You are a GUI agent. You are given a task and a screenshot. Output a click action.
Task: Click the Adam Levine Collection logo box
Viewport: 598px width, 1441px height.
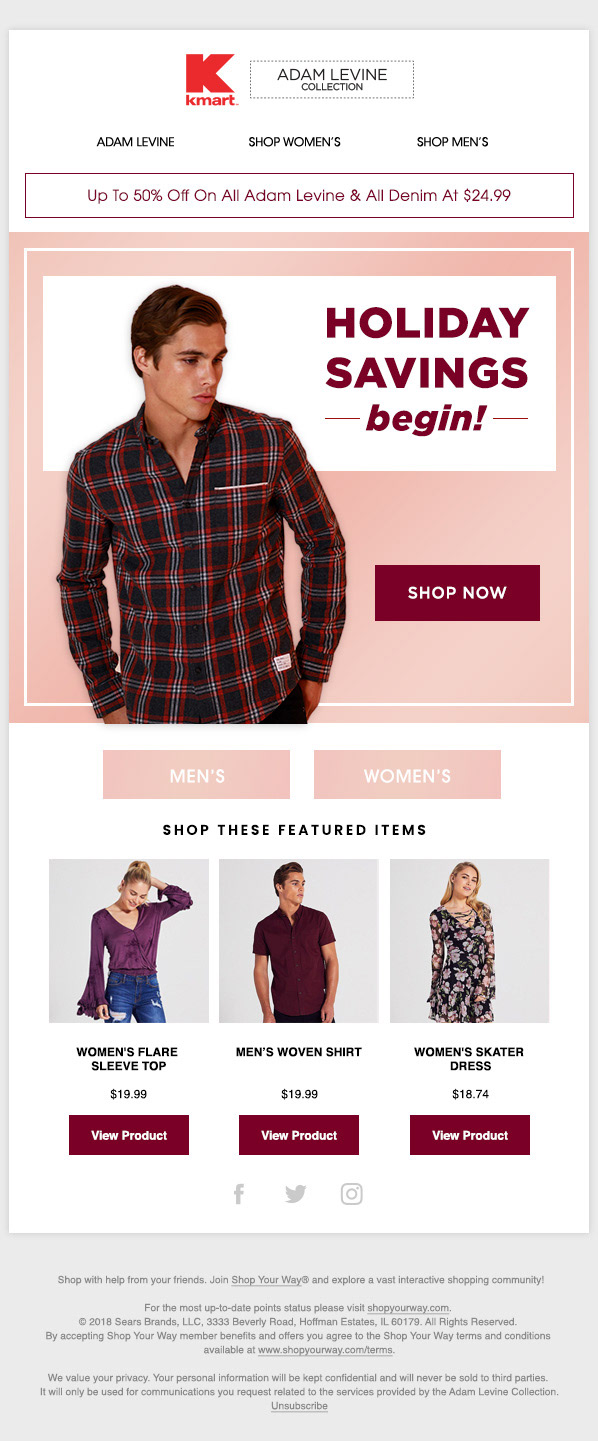[332, 79]
